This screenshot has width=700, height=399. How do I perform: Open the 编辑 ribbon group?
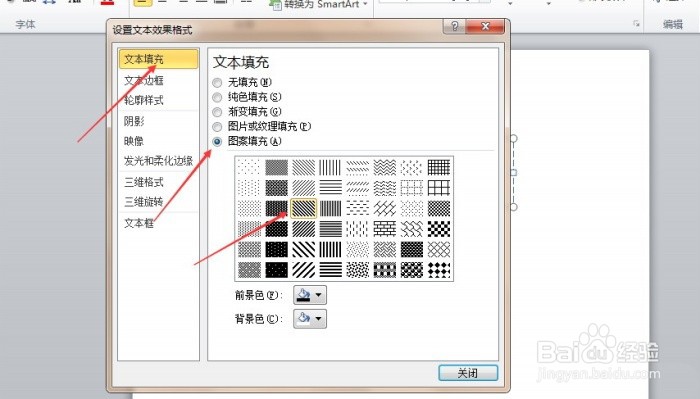[672, 24]
